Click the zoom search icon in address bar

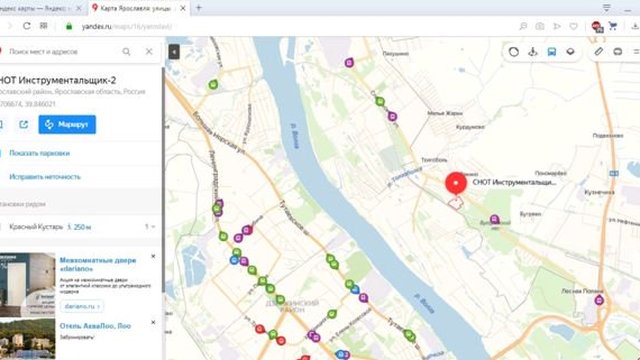[523, 26]
